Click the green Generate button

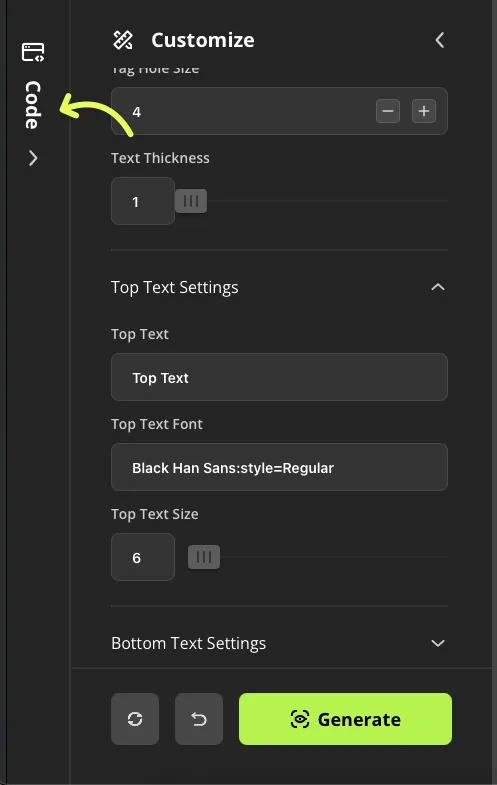(345, 719)
